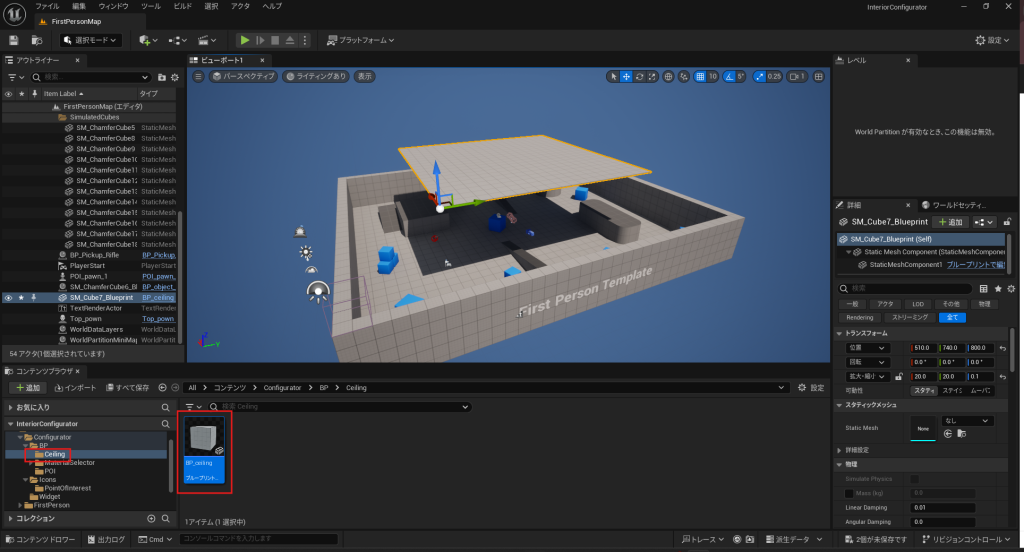This screenshot has width=1024, height=552.
Task: Click the green Play button in toolbar
Action: click(x=244, y=40)
